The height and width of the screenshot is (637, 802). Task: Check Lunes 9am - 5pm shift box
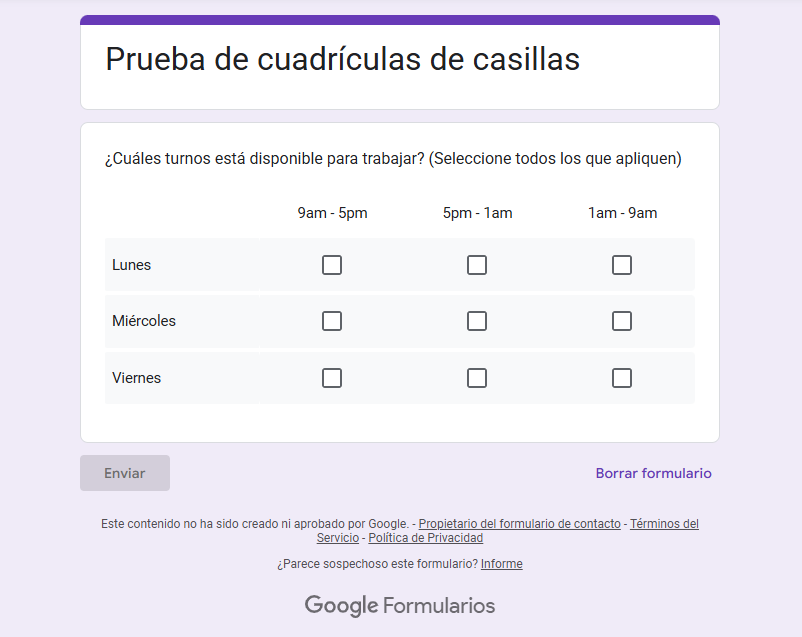click(332, 265)
